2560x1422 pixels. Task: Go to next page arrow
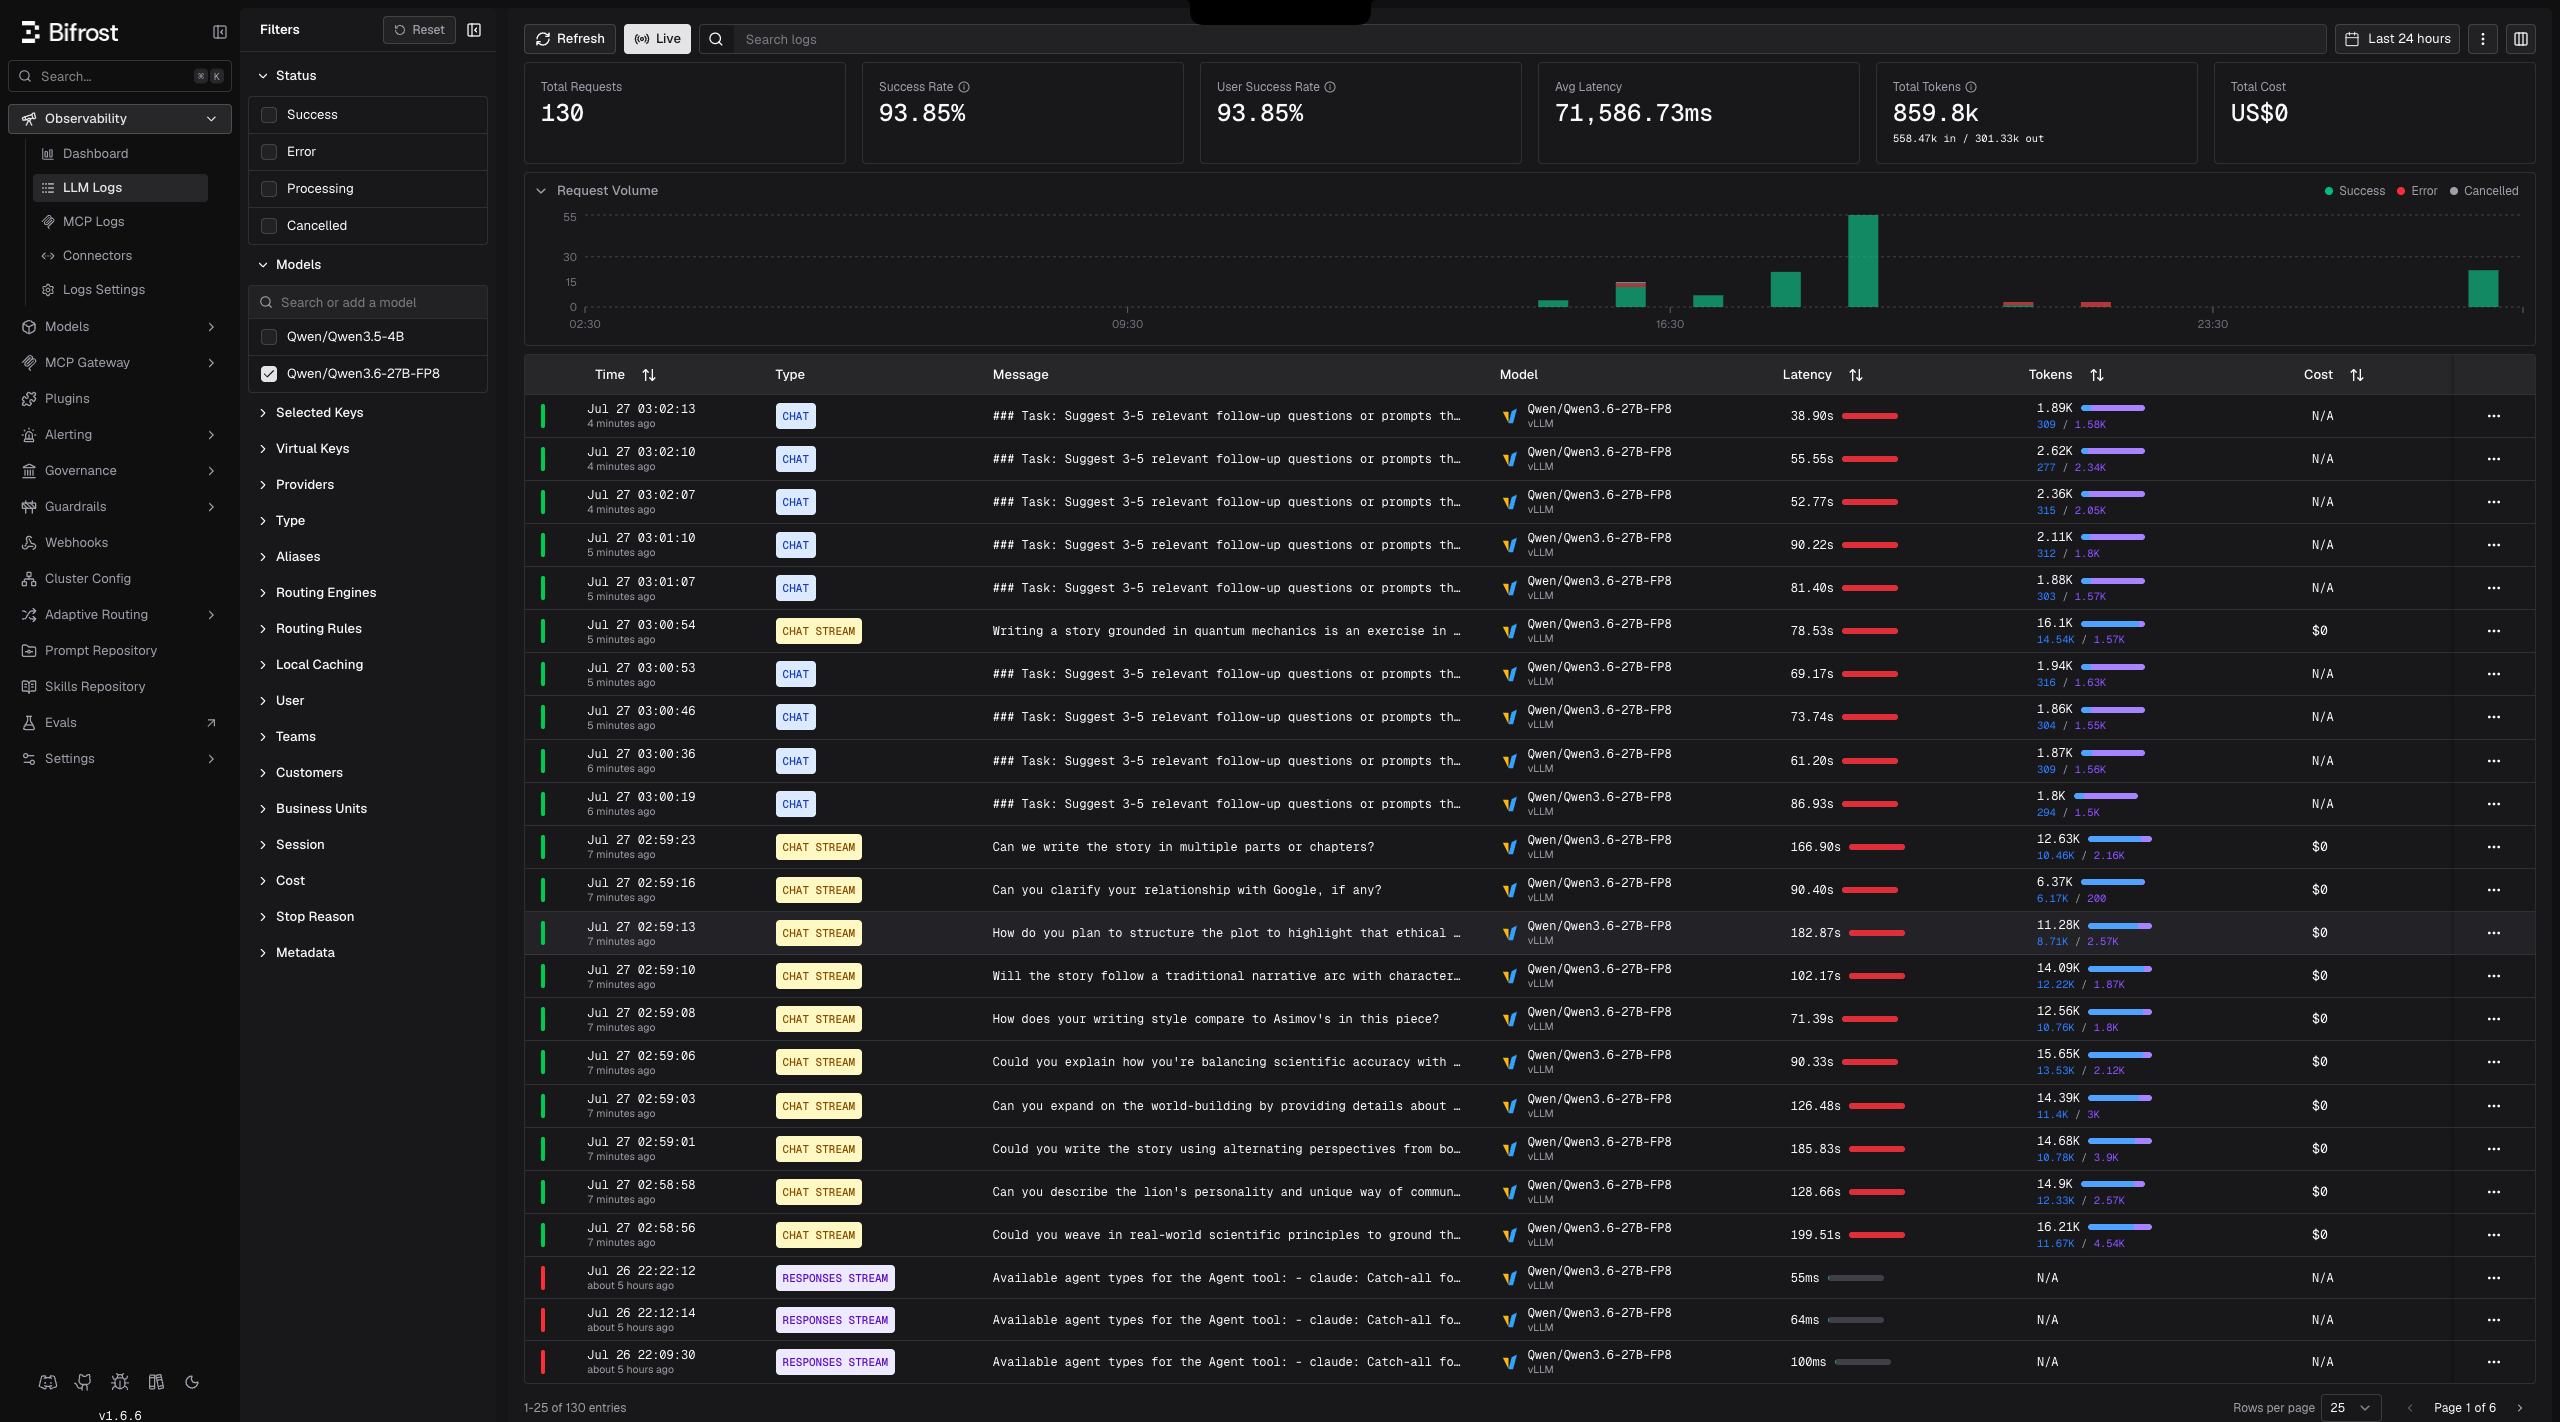click(2520, 1408)
